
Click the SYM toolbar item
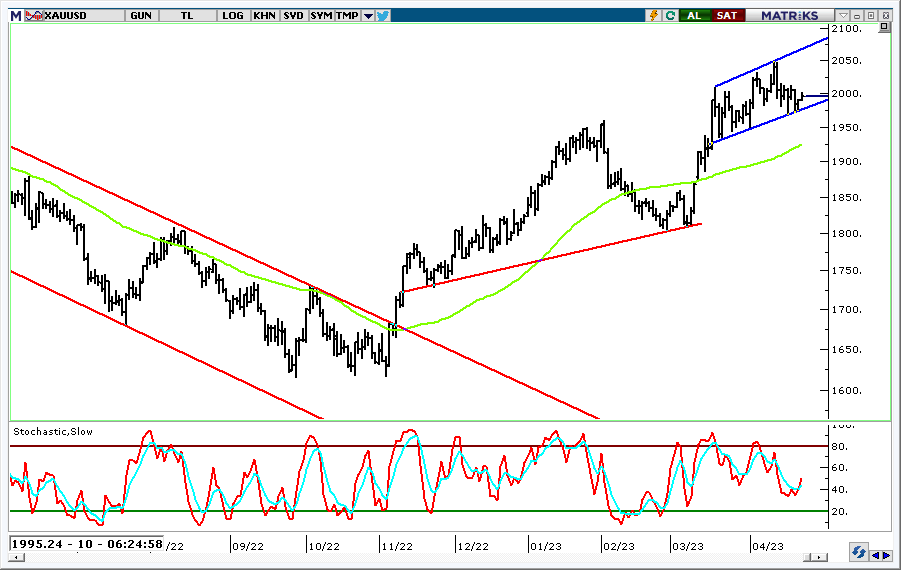point(321,15)
